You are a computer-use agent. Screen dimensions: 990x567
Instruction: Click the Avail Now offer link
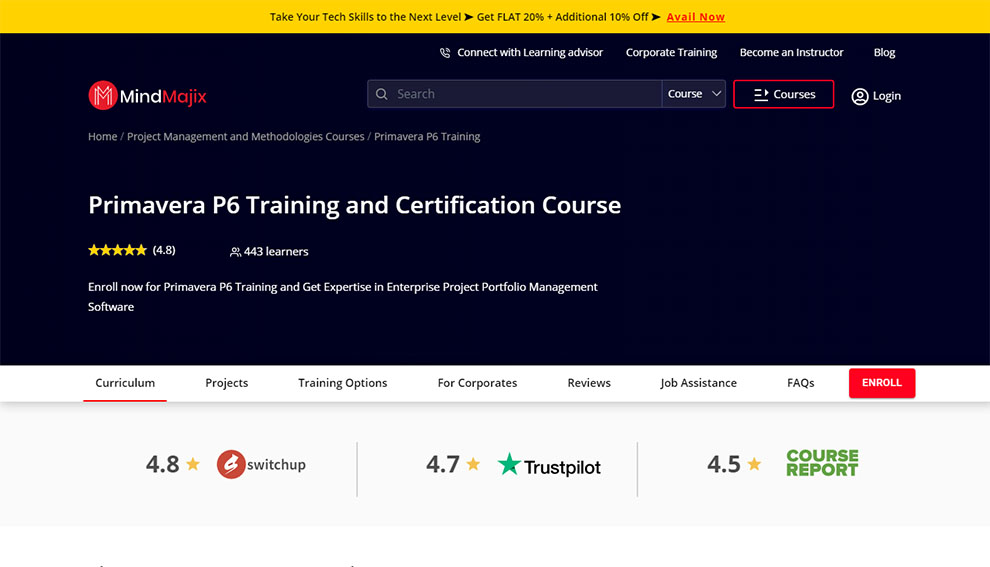pyautogui.click(x=696, y=17)
